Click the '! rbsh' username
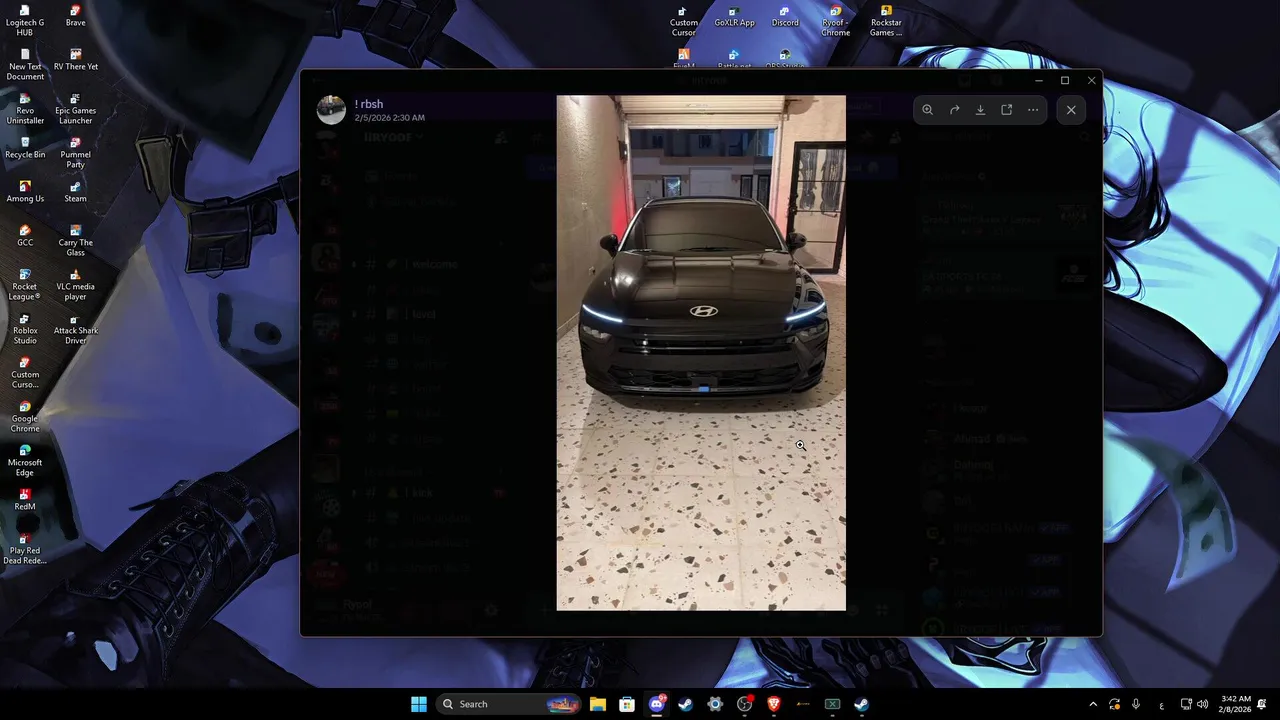1280x720 pixels. [368, 104]
